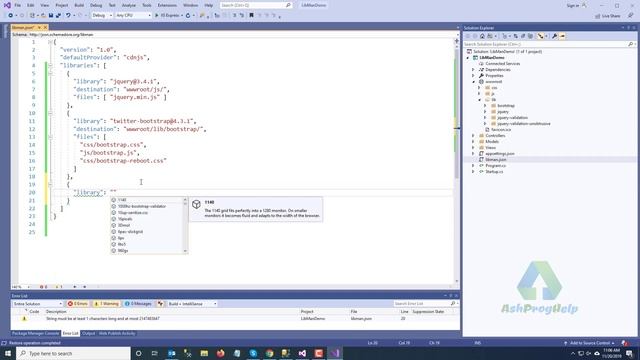Open the Project menu
640x360 pixels.
coord(62,5)
